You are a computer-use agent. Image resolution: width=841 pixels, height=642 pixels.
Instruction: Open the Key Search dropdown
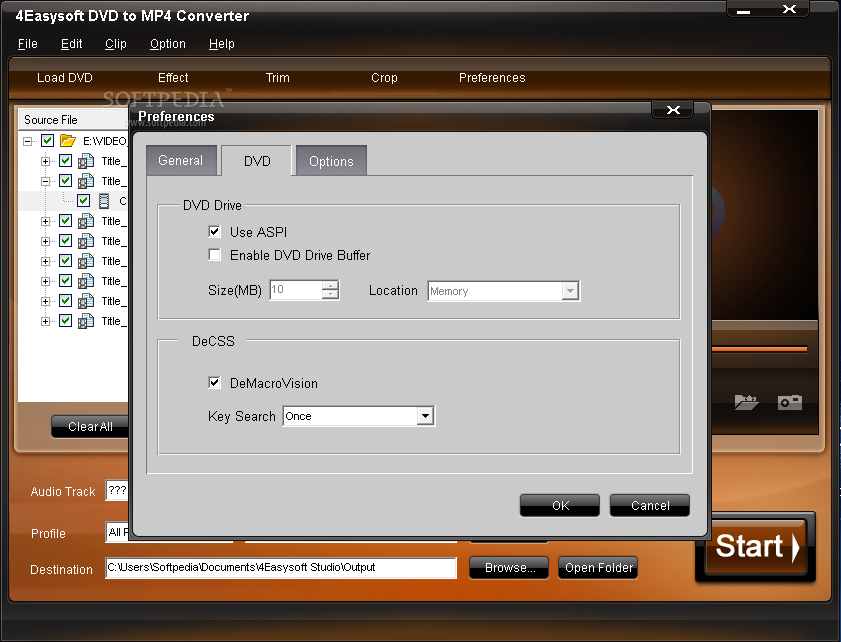pos(425,416)
